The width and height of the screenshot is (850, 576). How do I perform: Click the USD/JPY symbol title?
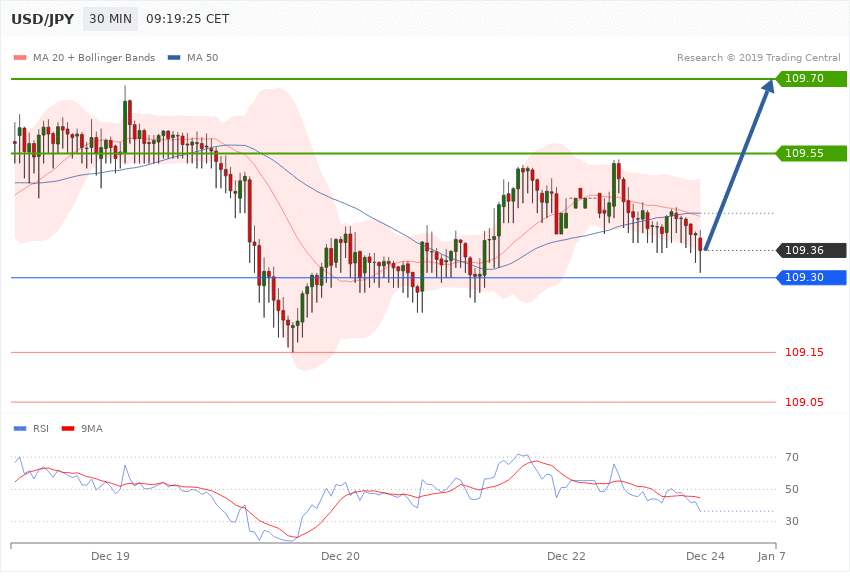42,19
